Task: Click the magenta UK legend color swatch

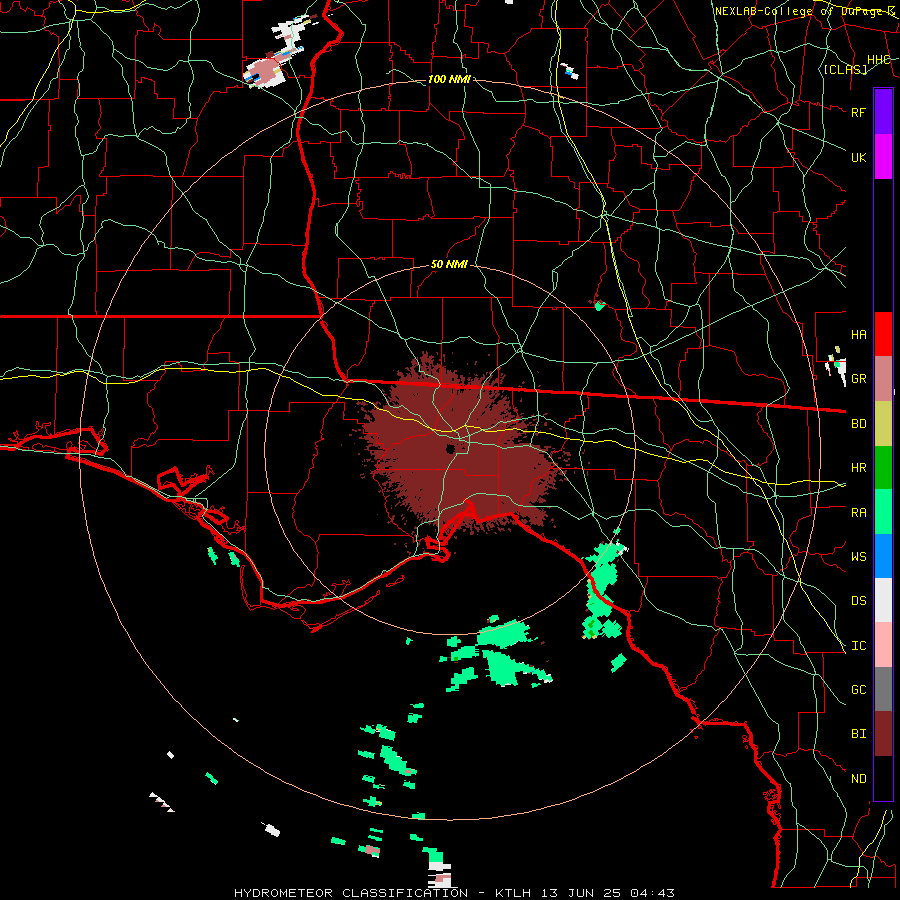Action: (x=883, y=157)
